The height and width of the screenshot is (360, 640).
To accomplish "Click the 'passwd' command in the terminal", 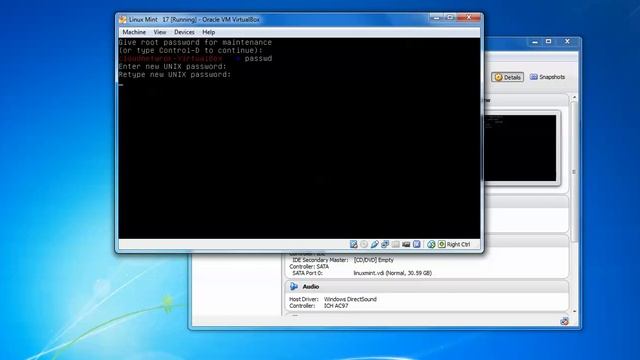I will 258,58.
